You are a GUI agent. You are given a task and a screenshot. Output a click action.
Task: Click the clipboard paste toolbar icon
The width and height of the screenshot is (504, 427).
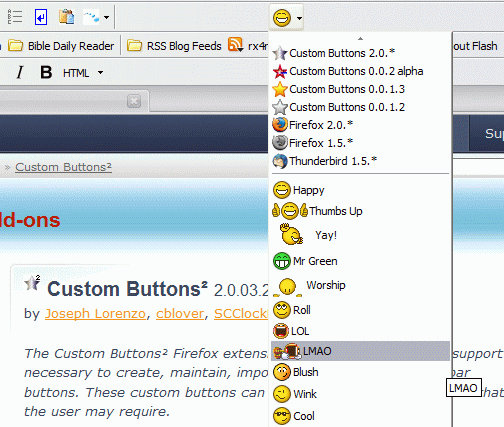click(66, 17)
